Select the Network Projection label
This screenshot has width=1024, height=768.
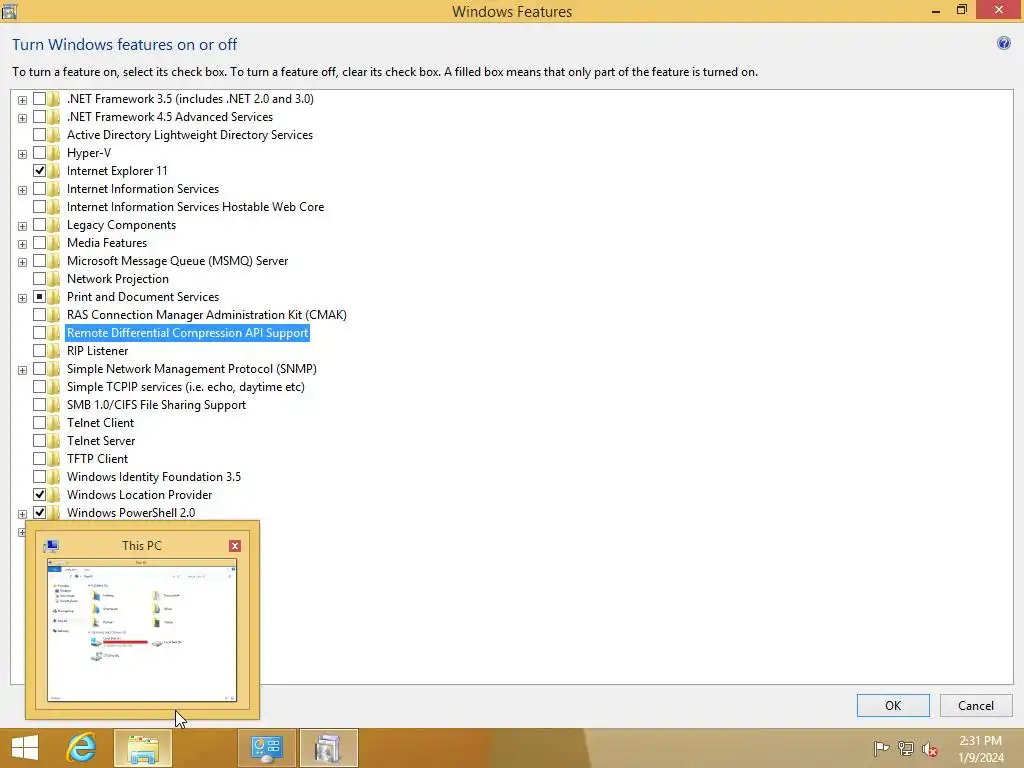pos(118,279)
